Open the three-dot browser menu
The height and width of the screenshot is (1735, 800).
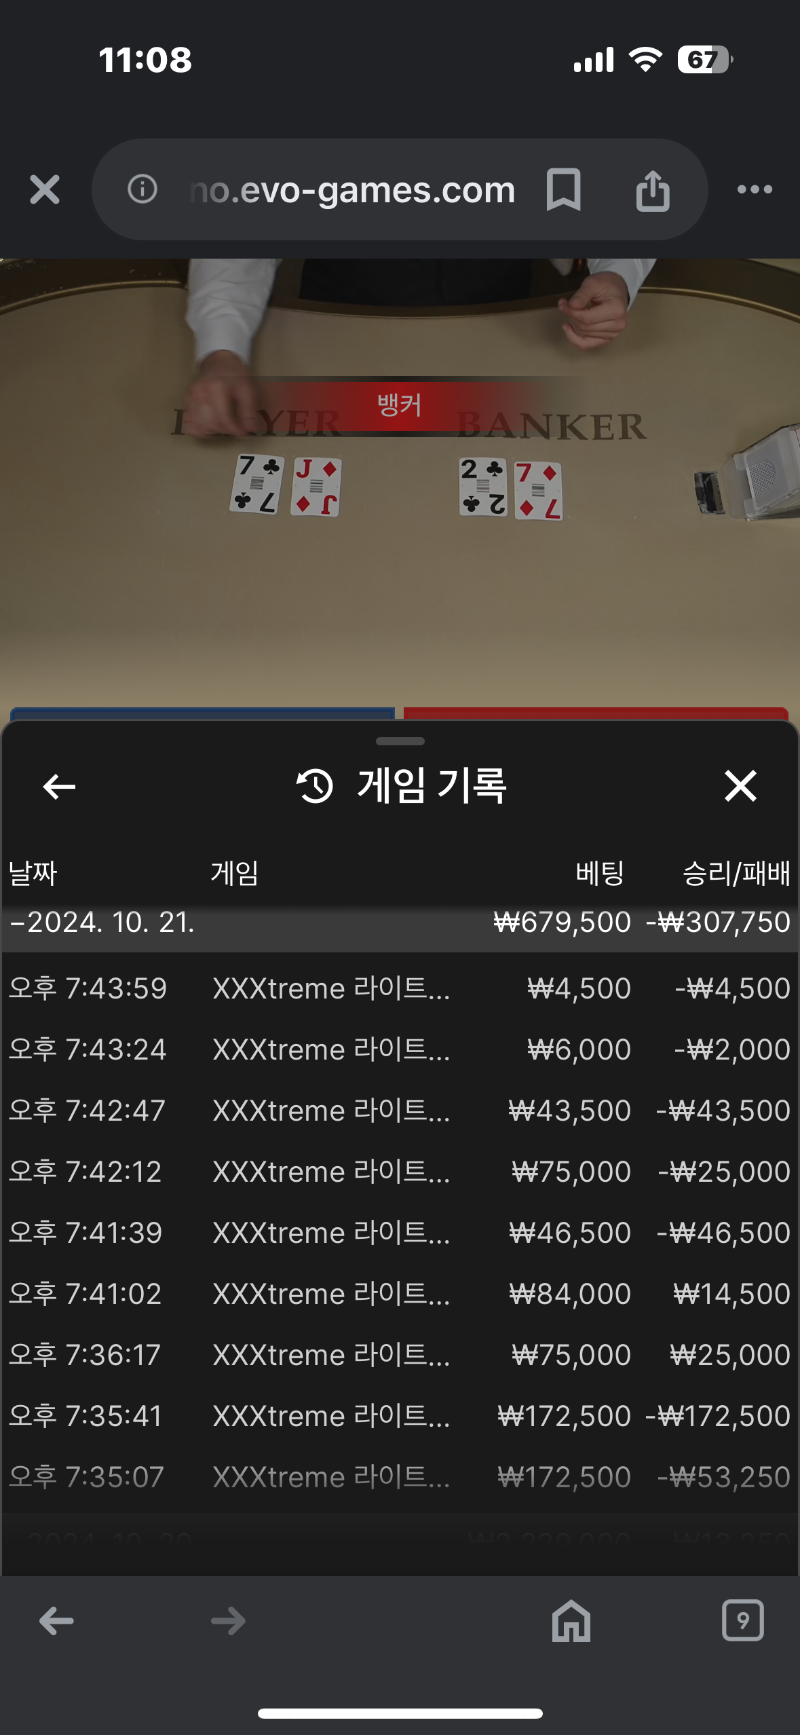(754, 189)
